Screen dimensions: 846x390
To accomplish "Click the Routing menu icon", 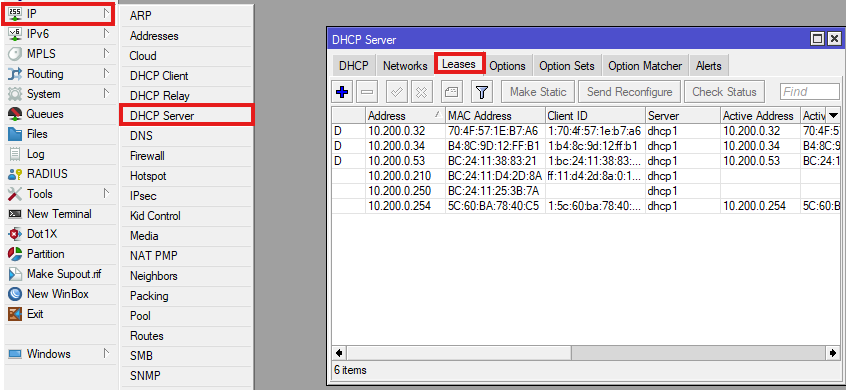I will (16, 74).
